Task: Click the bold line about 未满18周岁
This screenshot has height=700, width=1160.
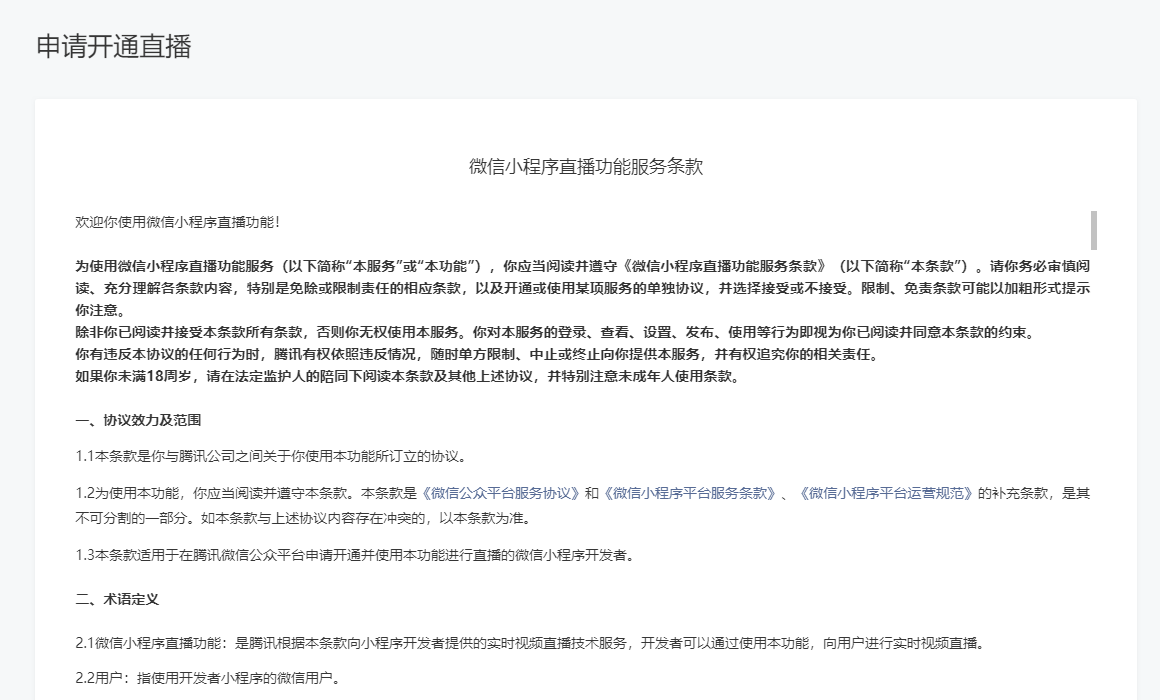Action: point(408,376)
